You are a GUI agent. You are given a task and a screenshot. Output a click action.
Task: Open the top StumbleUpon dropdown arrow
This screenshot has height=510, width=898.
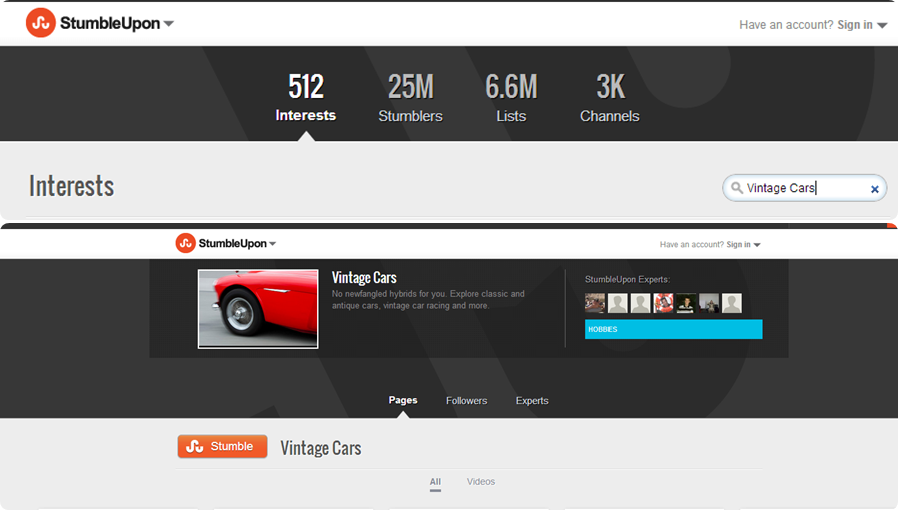click(x=169, y=24)
